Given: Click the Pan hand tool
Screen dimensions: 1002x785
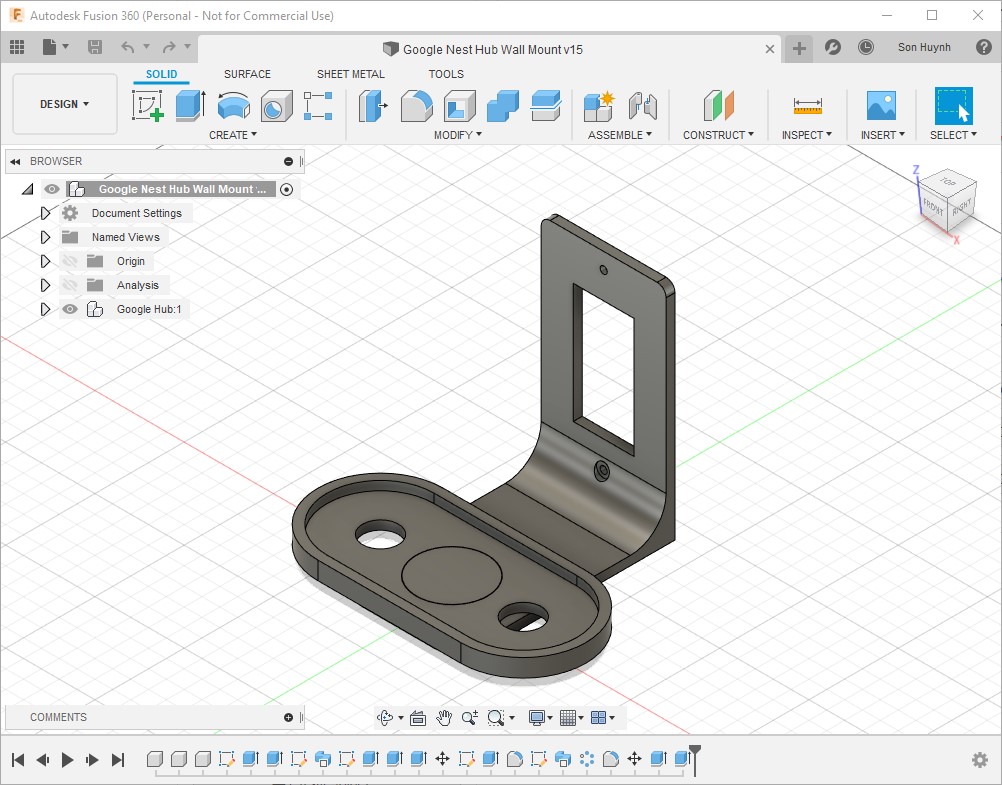Looking at the screenshot, I should coord(443,718).
